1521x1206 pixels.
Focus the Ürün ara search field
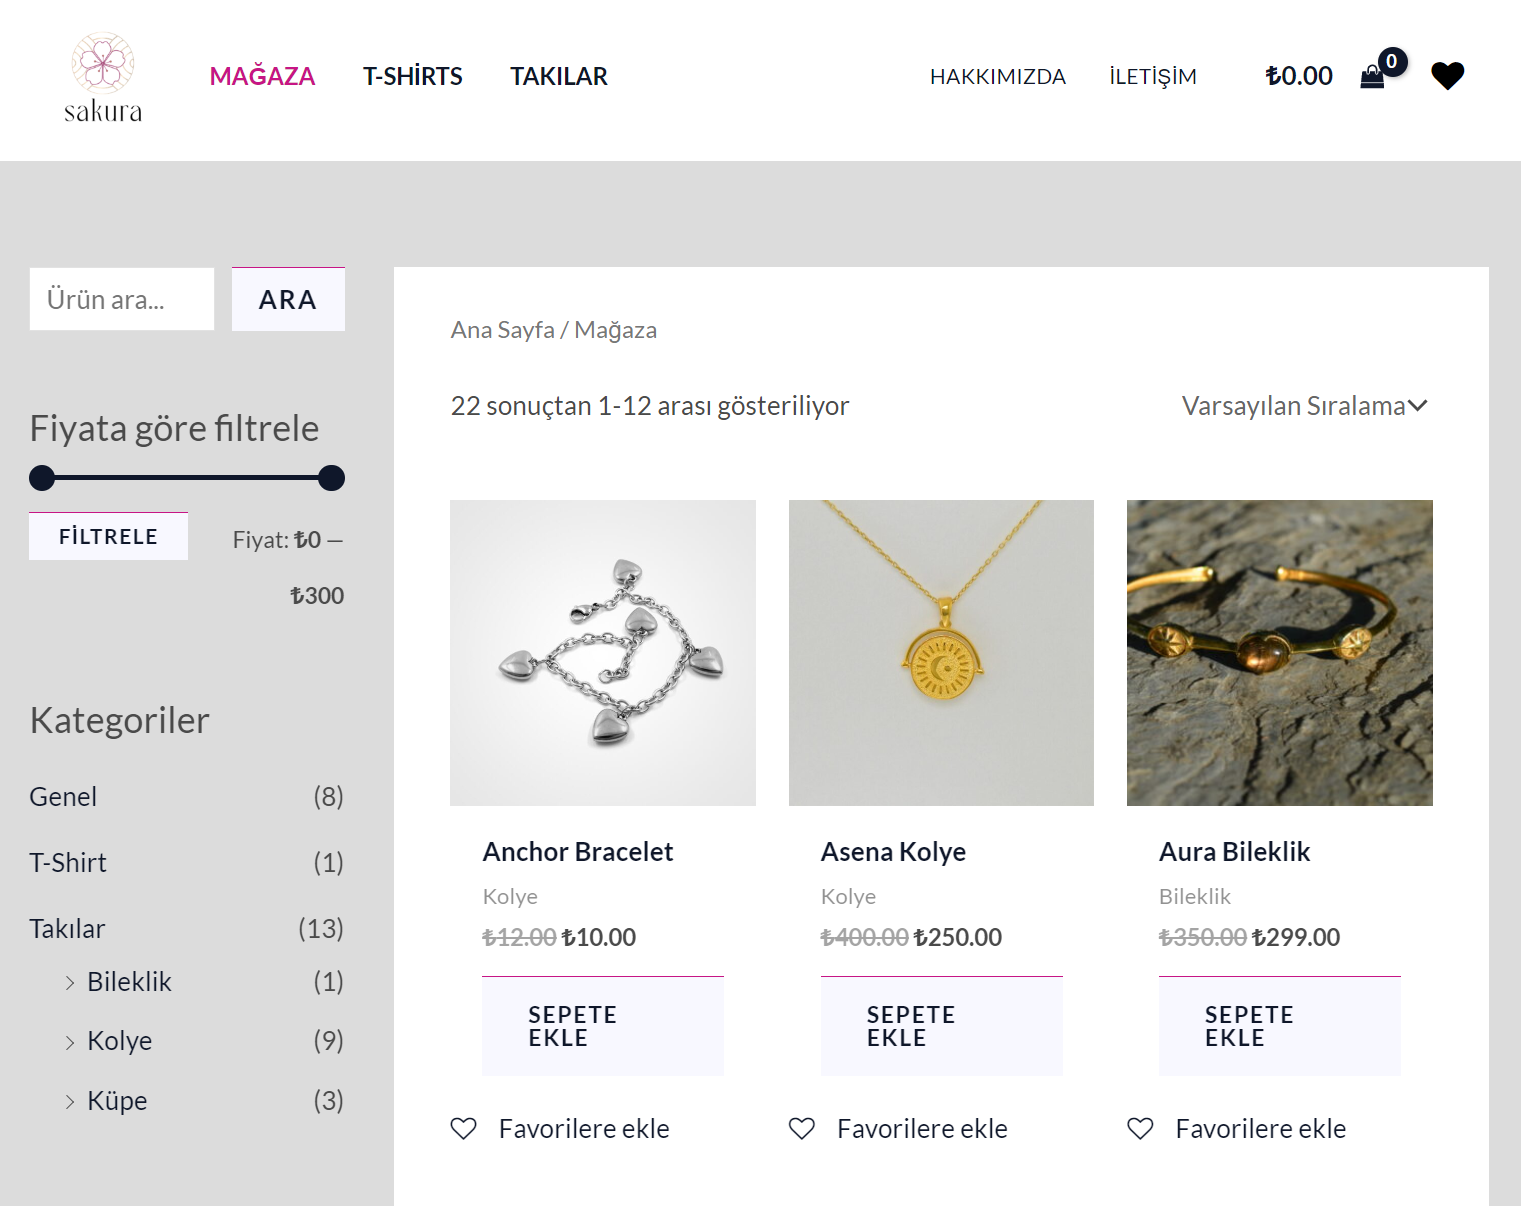pyautogui.click(x=122, y=299)
